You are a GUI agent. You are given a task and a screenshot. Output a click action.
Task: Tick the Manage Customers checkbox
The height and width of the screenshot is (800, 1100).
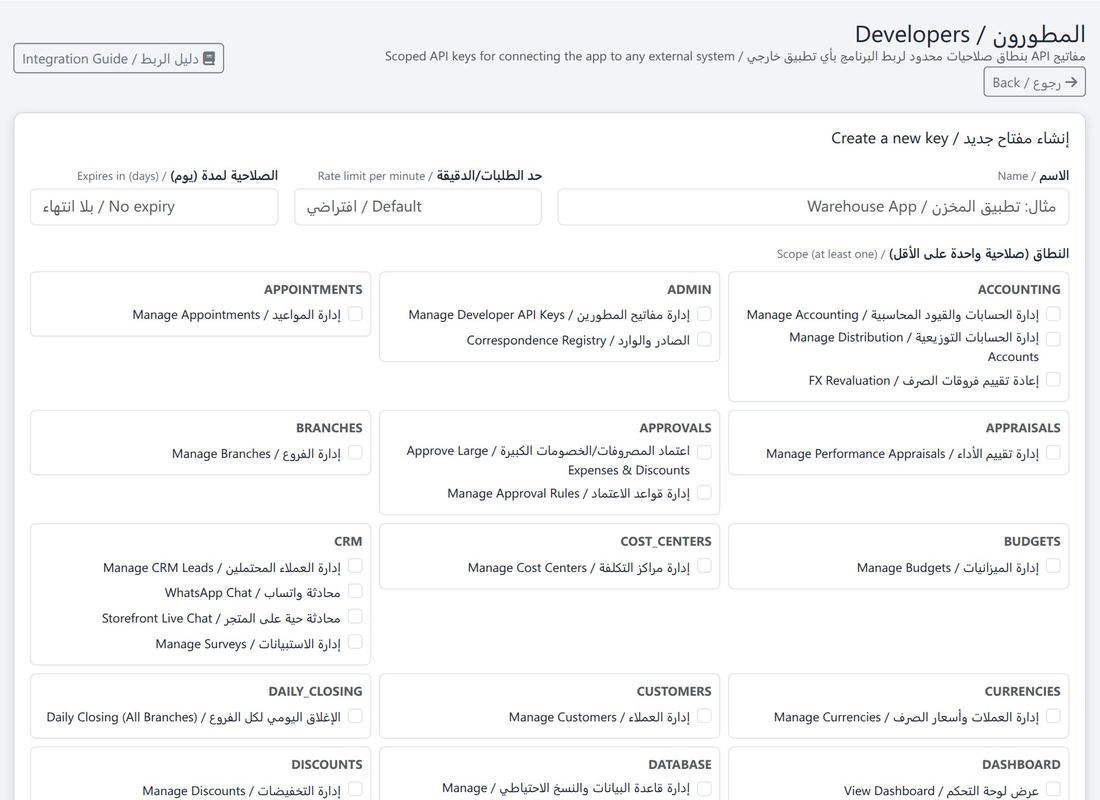coord(704,716)
